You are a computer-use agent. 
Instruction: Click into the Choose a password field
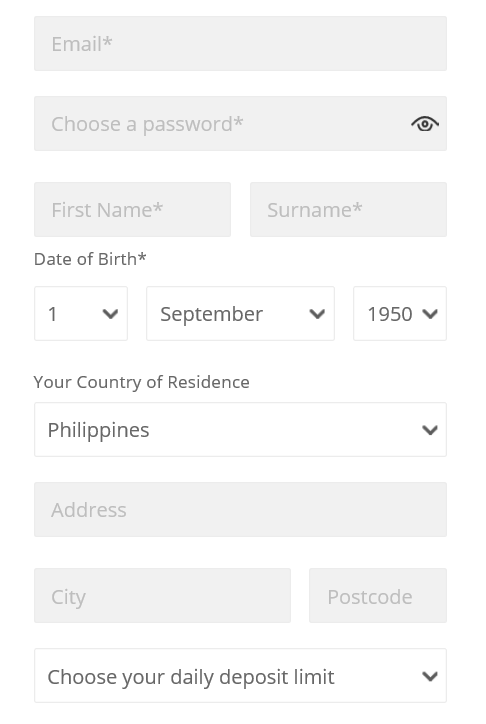point(240,123)
